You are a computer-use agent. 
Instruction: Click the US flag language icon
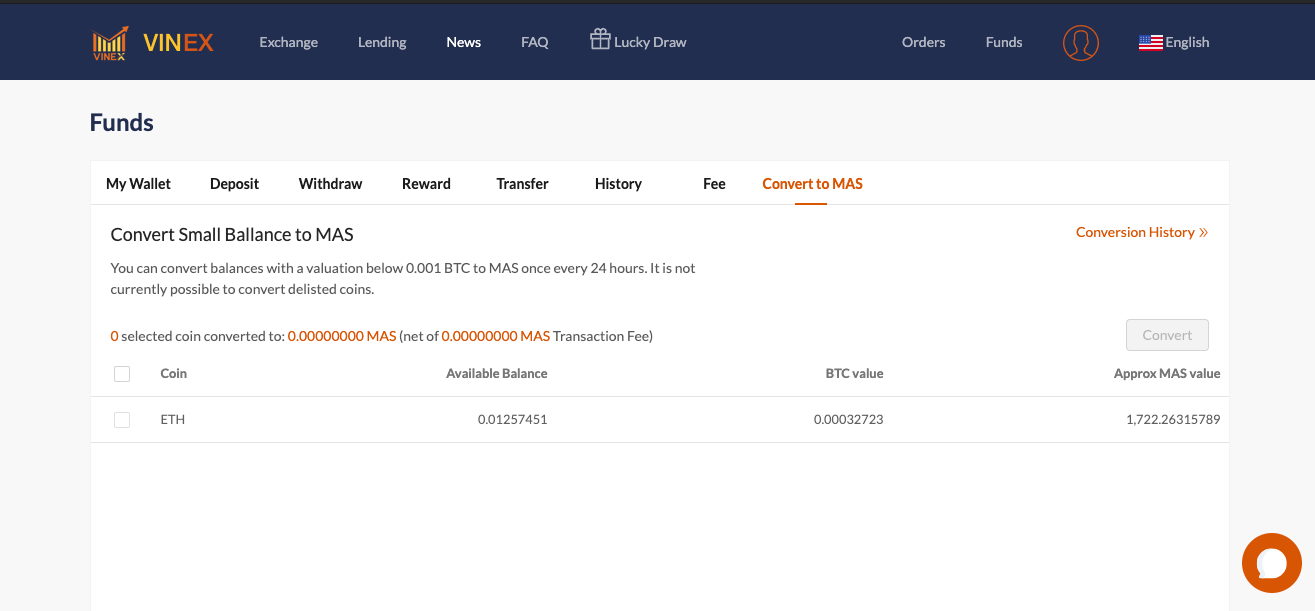(x=1151, y=43)
